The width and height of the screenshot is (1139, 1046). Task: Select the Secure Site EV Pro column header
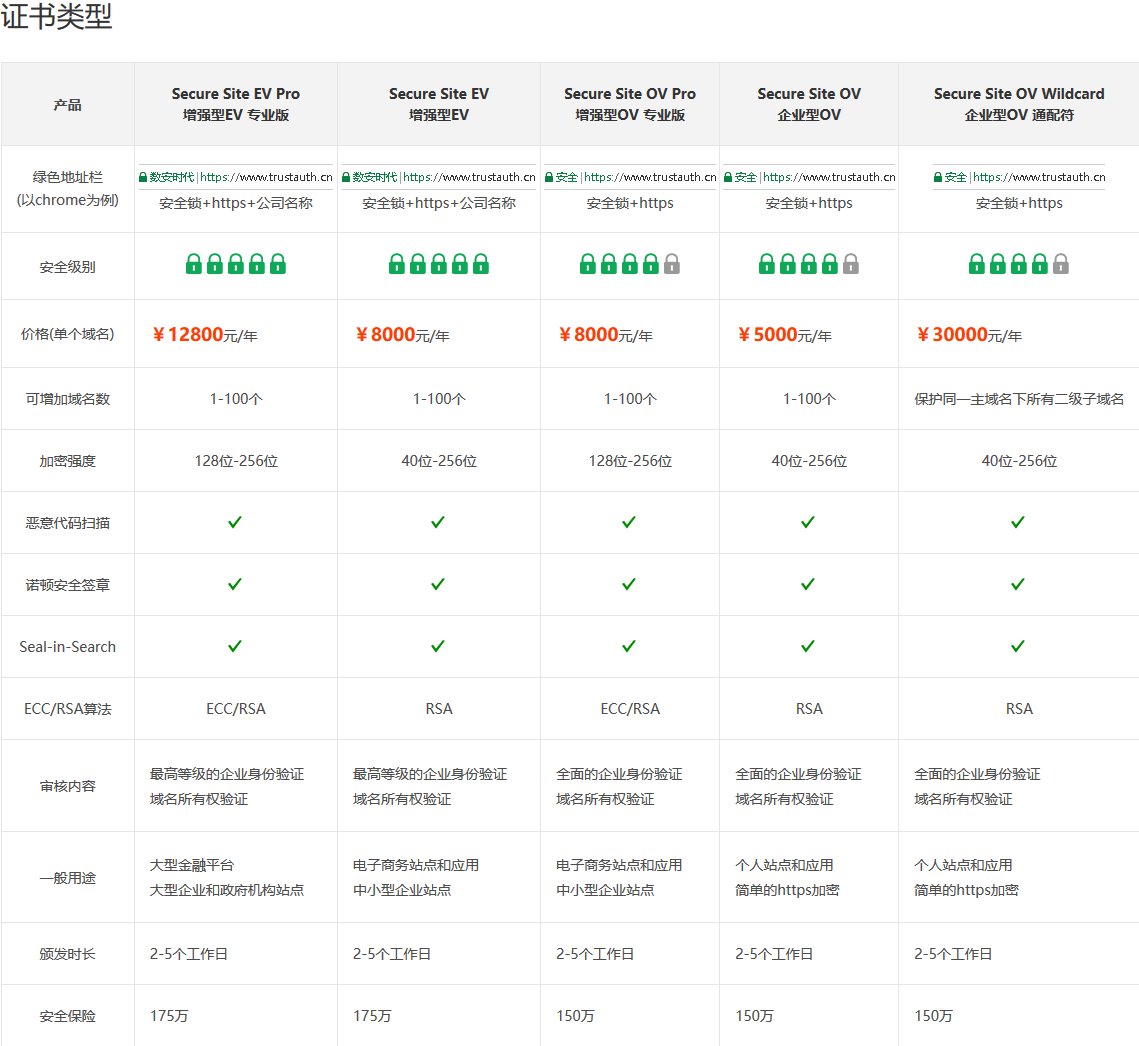tap(236, 104)
